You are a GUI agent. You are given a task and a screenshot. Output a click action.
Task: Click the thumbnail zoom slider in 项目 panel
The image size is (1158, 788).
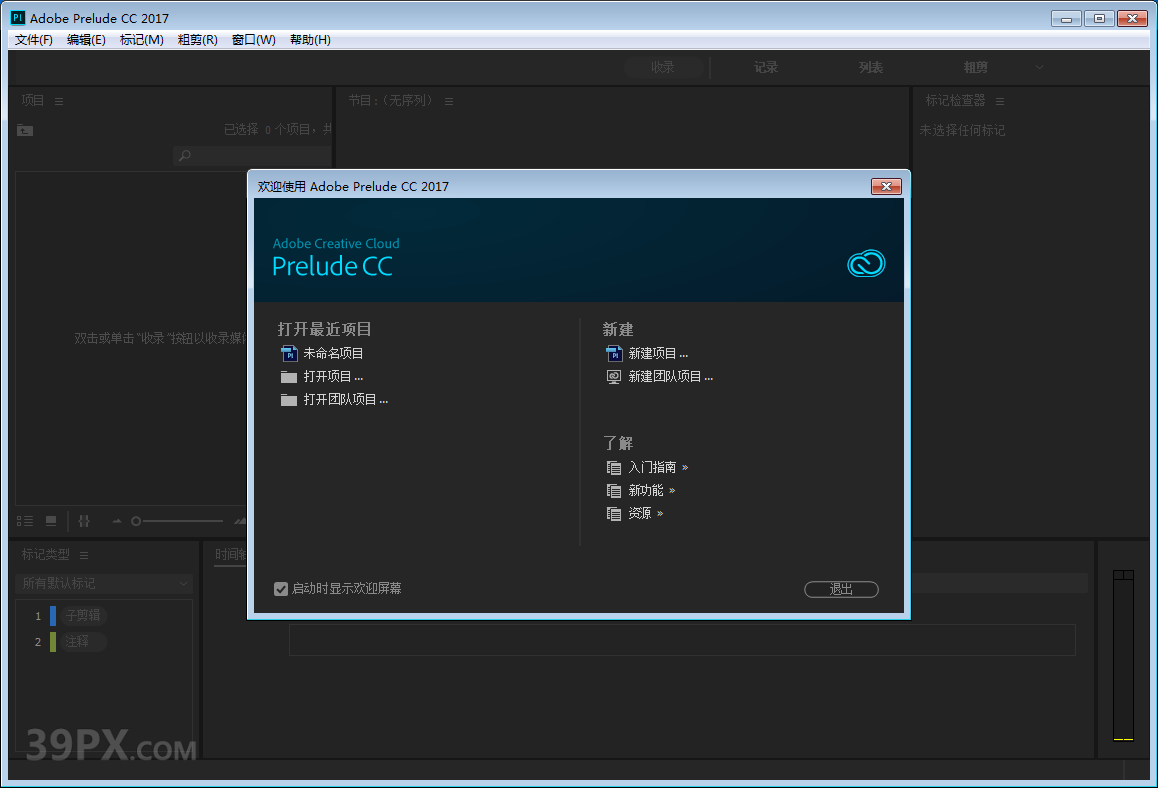pos(179,521)
